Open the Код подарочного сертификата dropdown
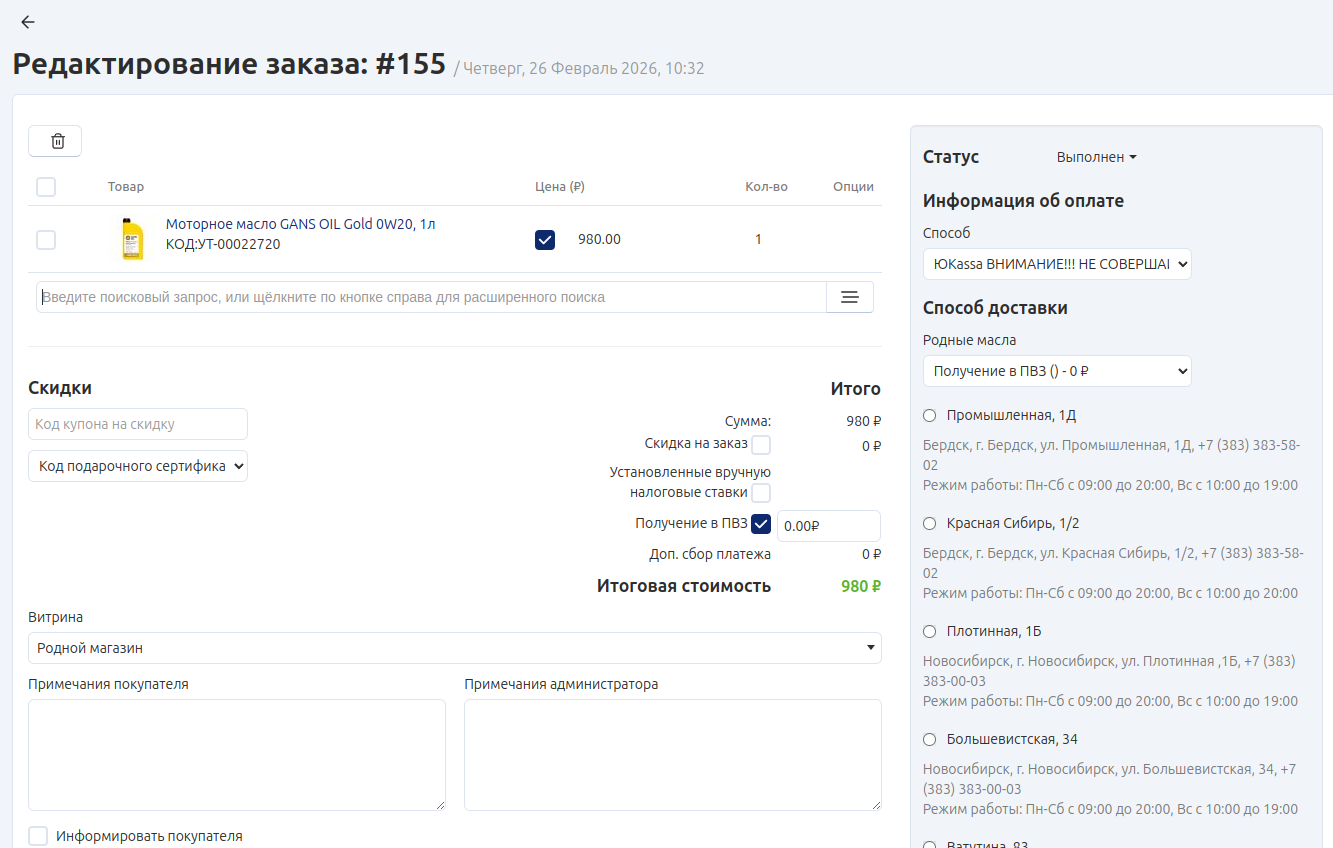Screen dimensions: 1333x848 138,466
